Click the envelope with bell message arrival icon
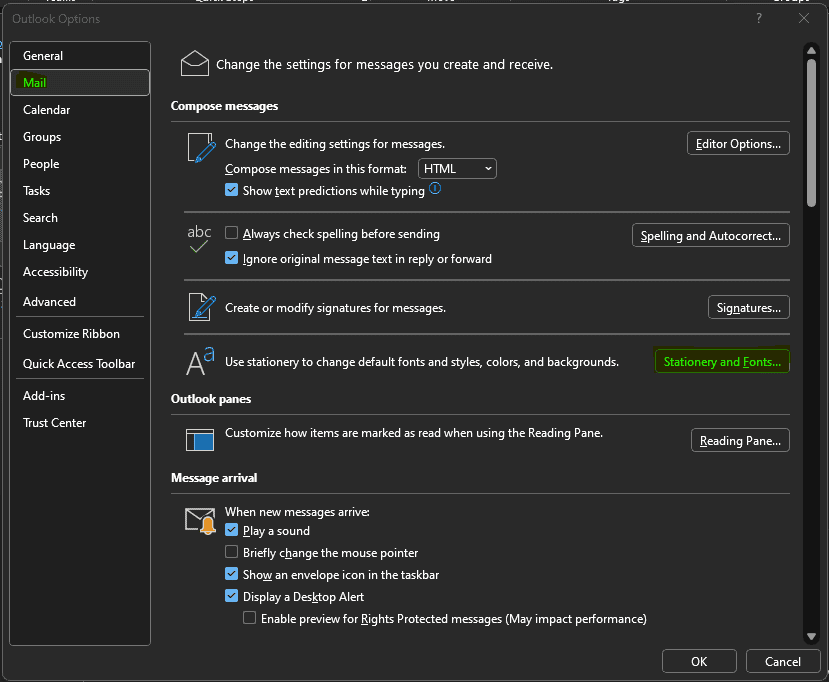The width and height of the screenshot is (829, 682). pos(200,521)
